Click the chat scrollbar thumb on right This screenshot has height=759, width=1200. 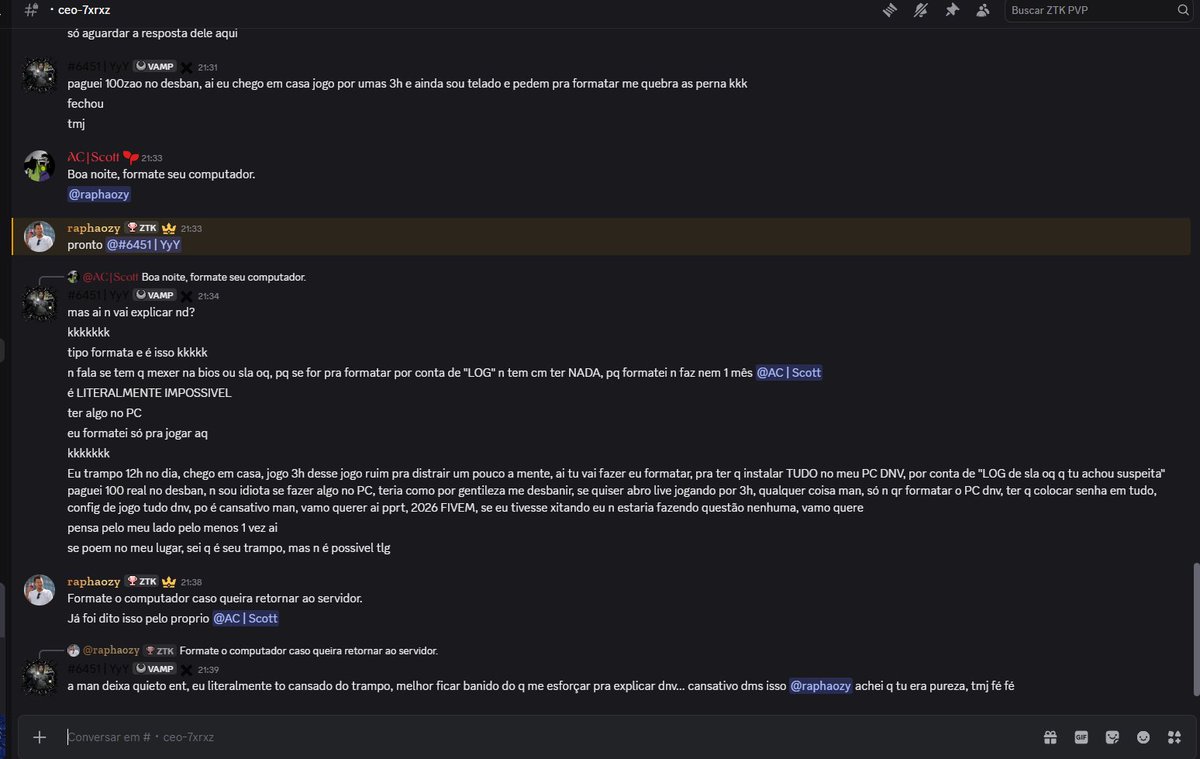(x=1195, y=628)
